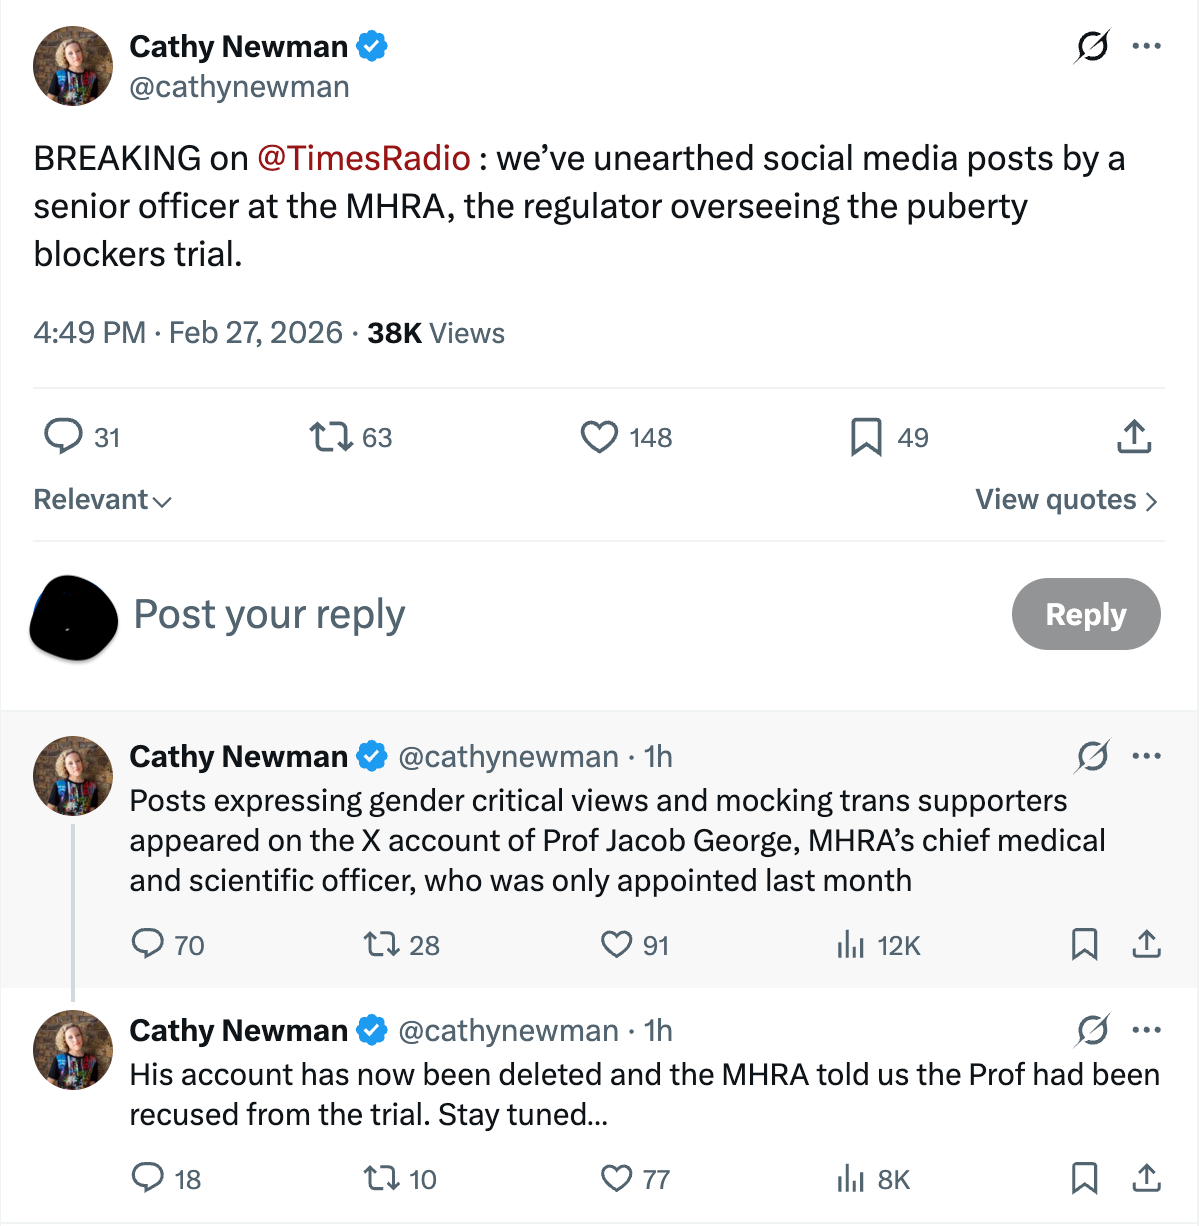Click the reply icon on main post
This screenshot has height=1226, width=1204.
[x=63, y=437]
